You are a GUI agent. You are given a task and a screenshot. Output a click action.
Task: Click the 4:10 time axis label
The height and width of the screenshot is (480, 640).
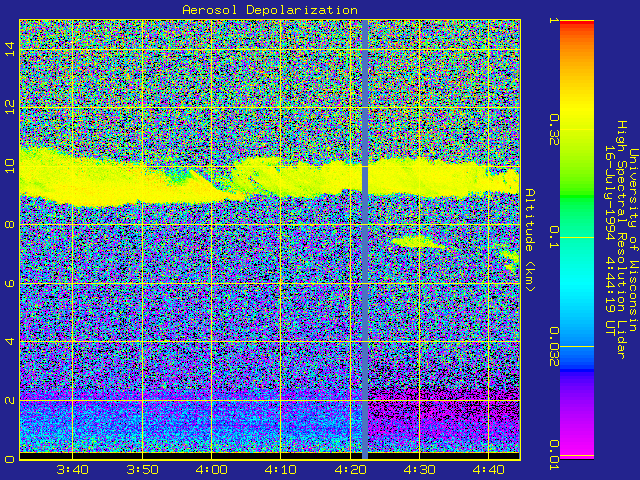[x=280, y=469]
